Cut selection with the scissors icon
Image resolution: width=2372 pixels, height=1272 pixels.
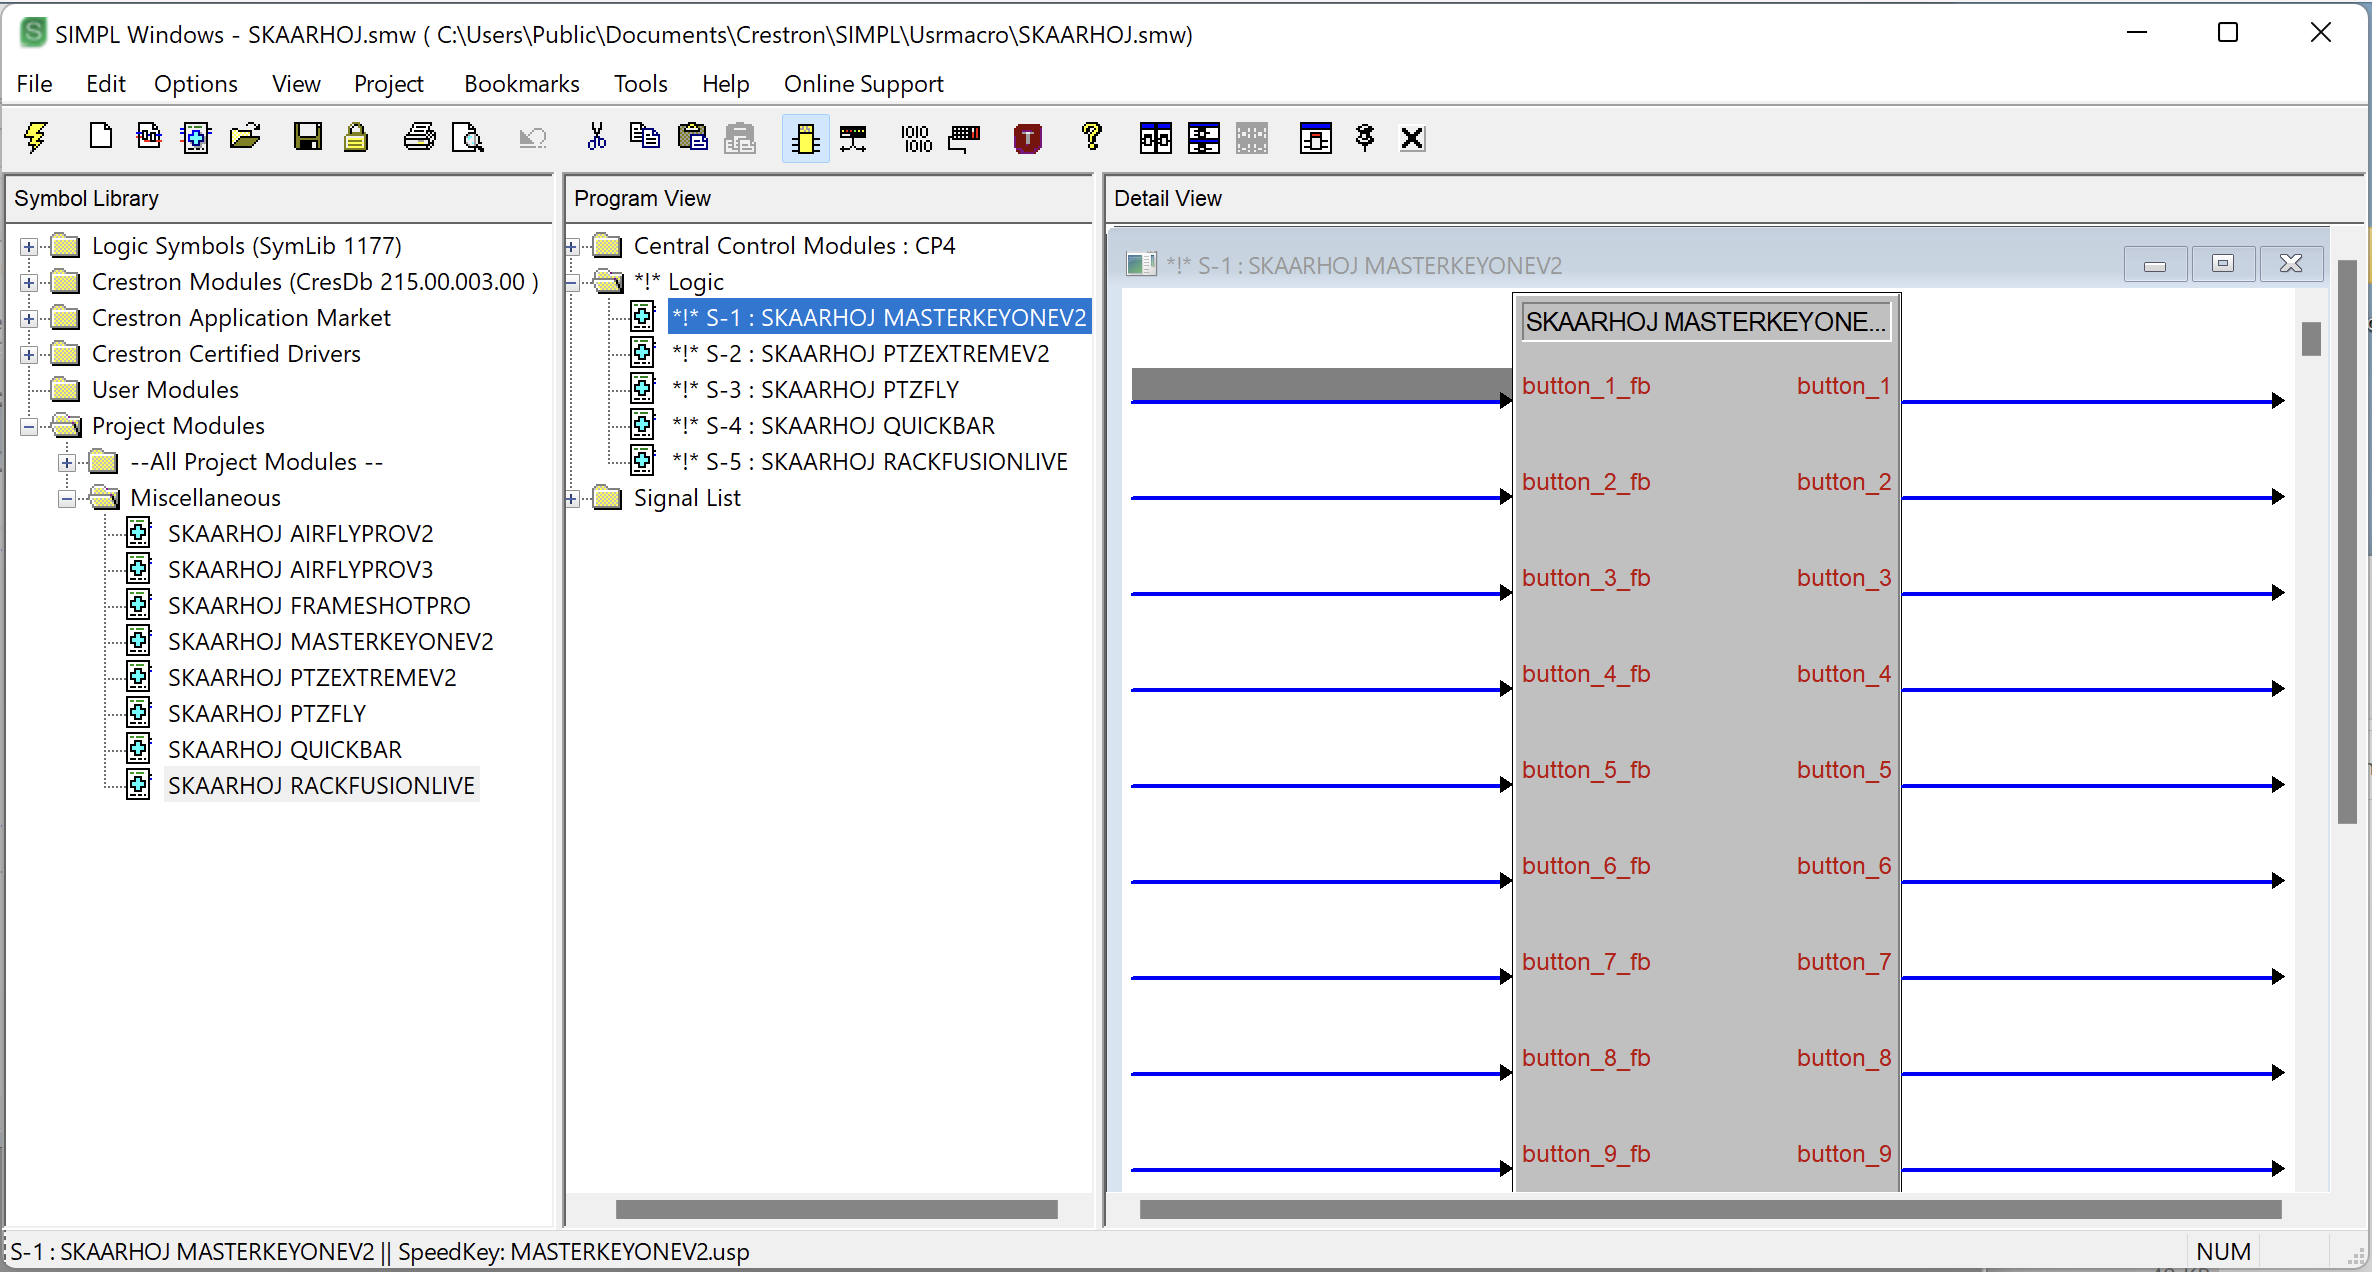[x=596, y=136]
